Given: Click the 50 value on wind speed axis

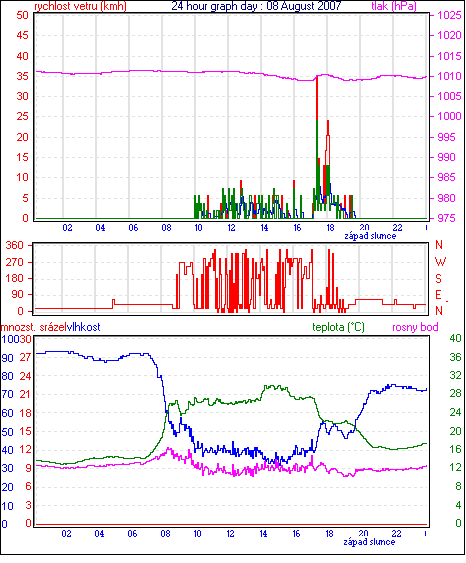Looking at the screenshot, I should pos(22,15).
